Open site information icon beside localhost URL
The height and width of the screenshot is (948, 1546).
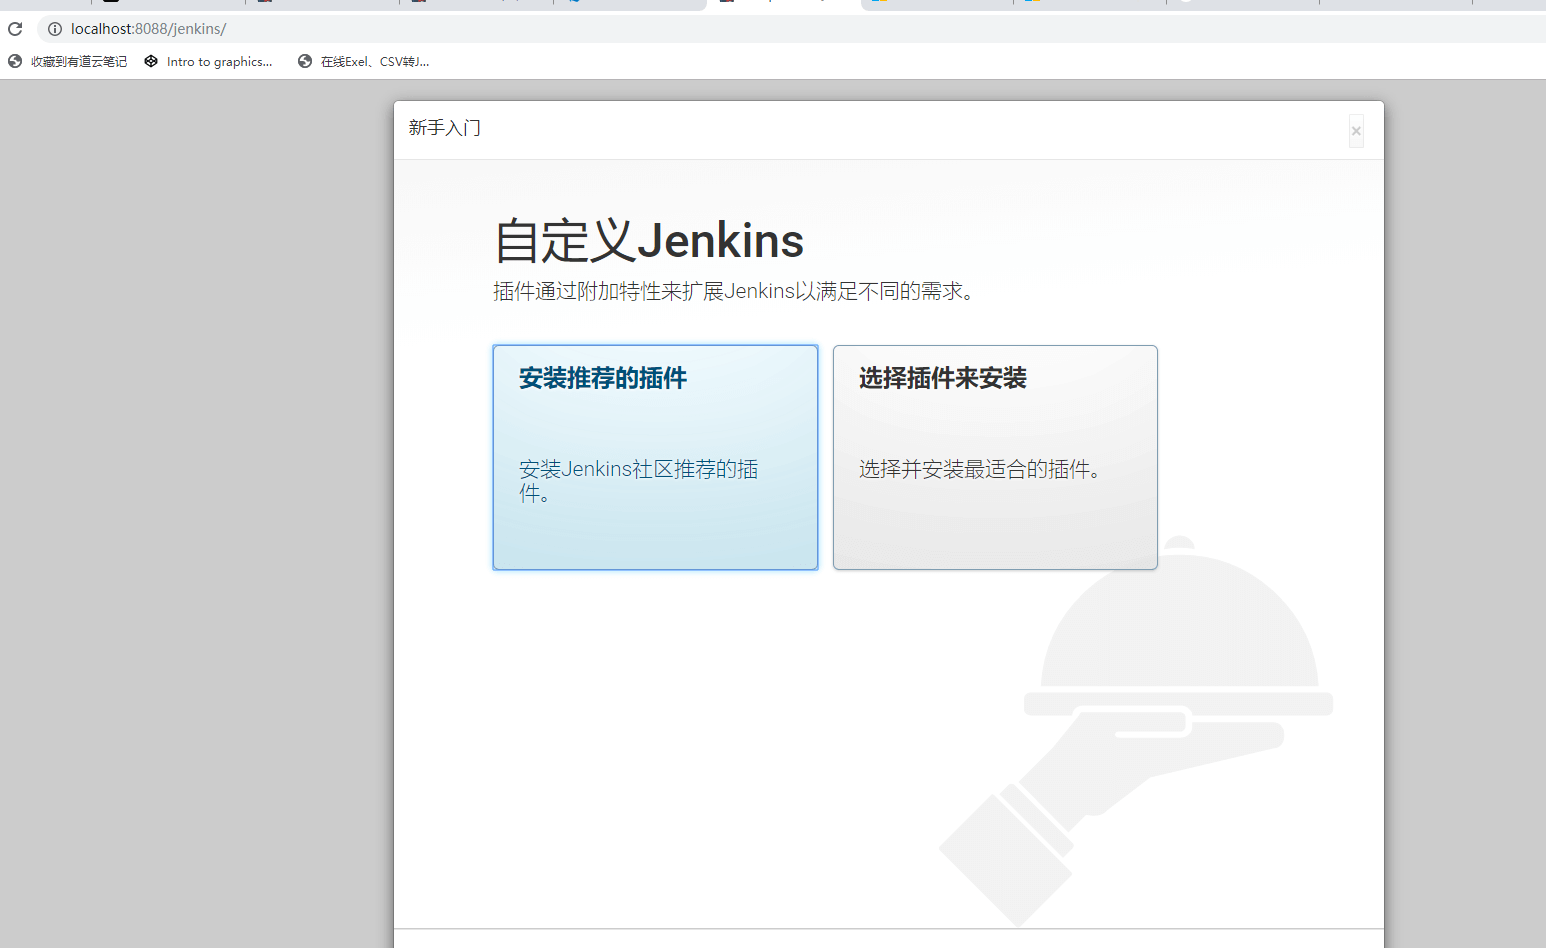55,29
